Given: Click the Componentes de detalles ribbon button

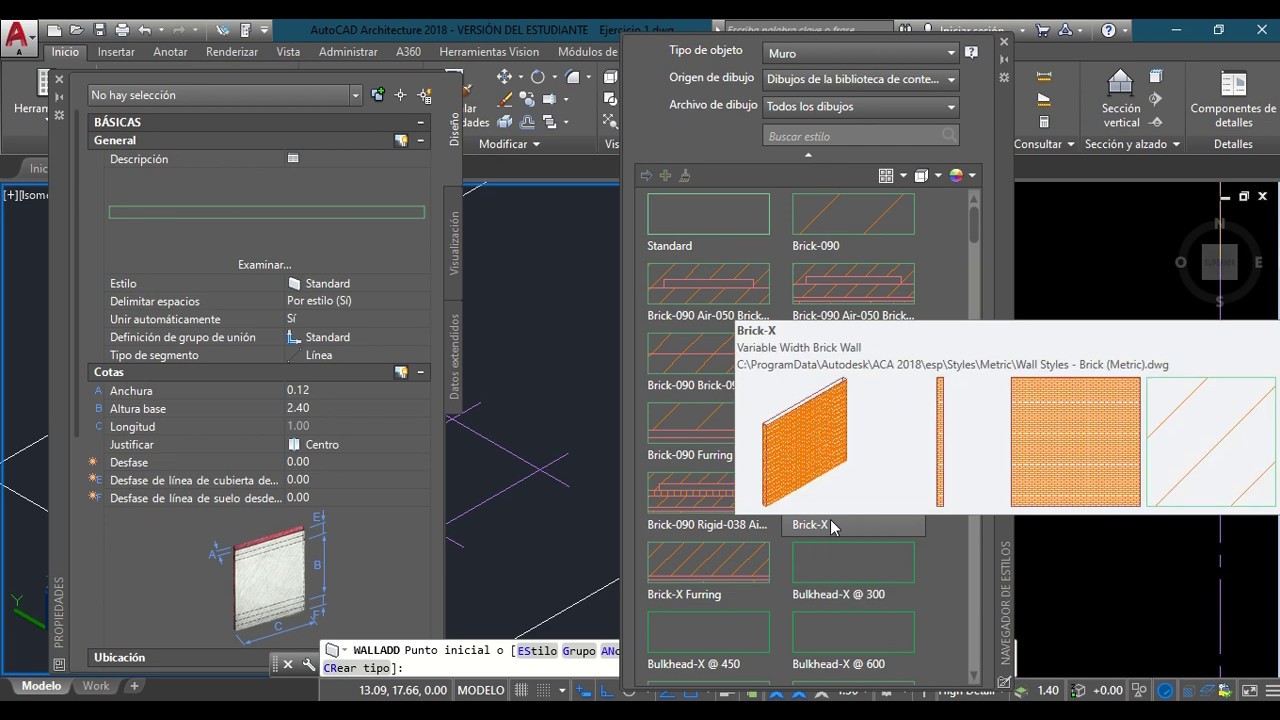Looking at the screenshot, I should pyautogui.click(x=1233, y=98).
